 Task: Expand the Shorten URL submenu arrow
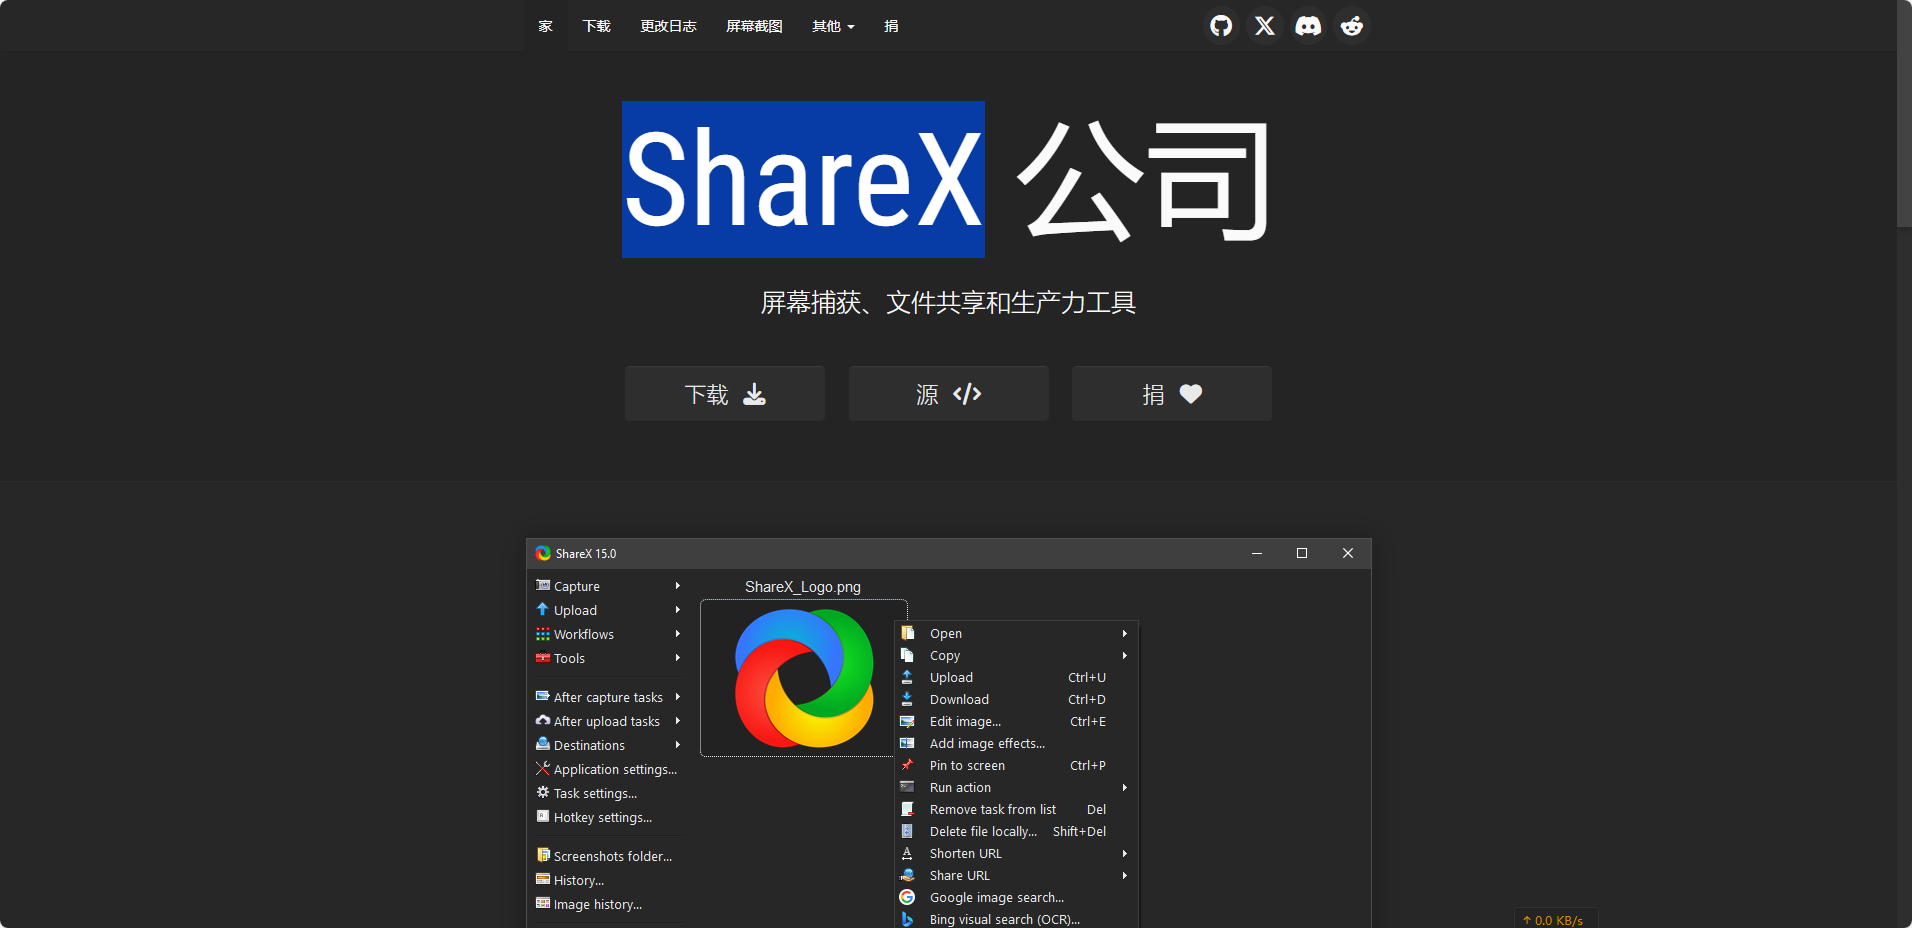(1125, 854)
